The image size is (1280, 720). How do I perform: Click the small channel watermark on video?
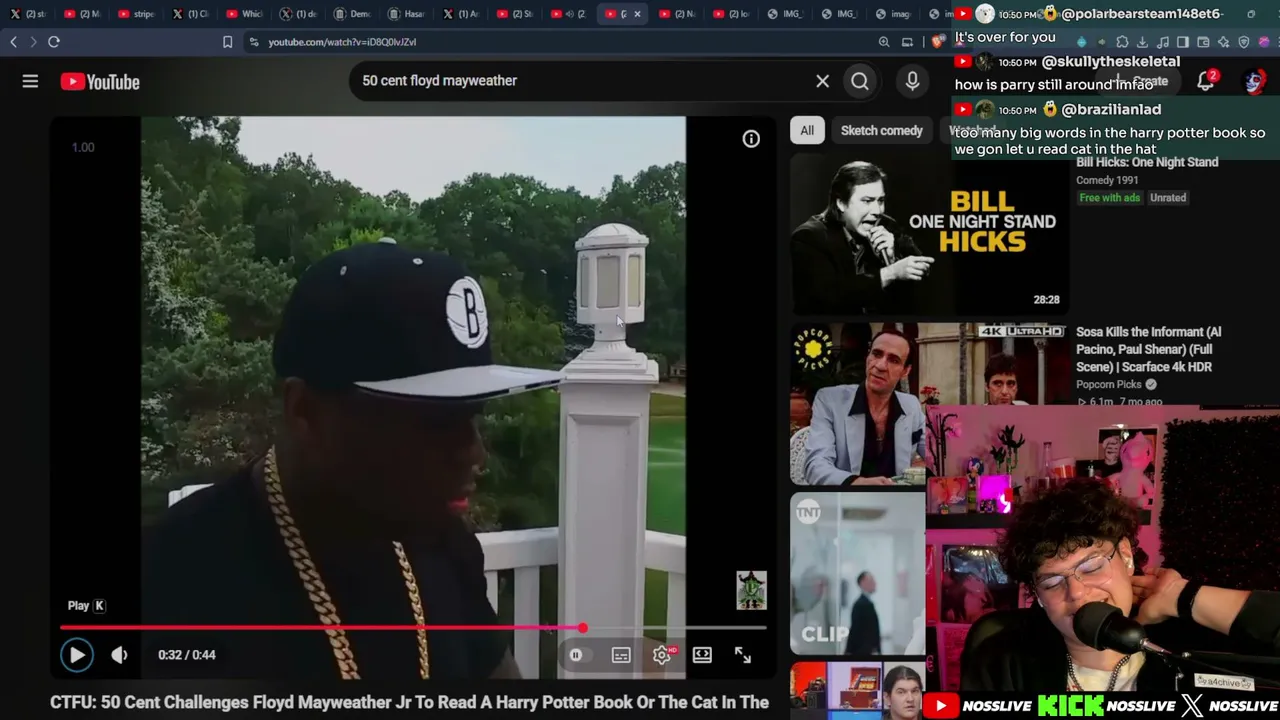point(751,591)
